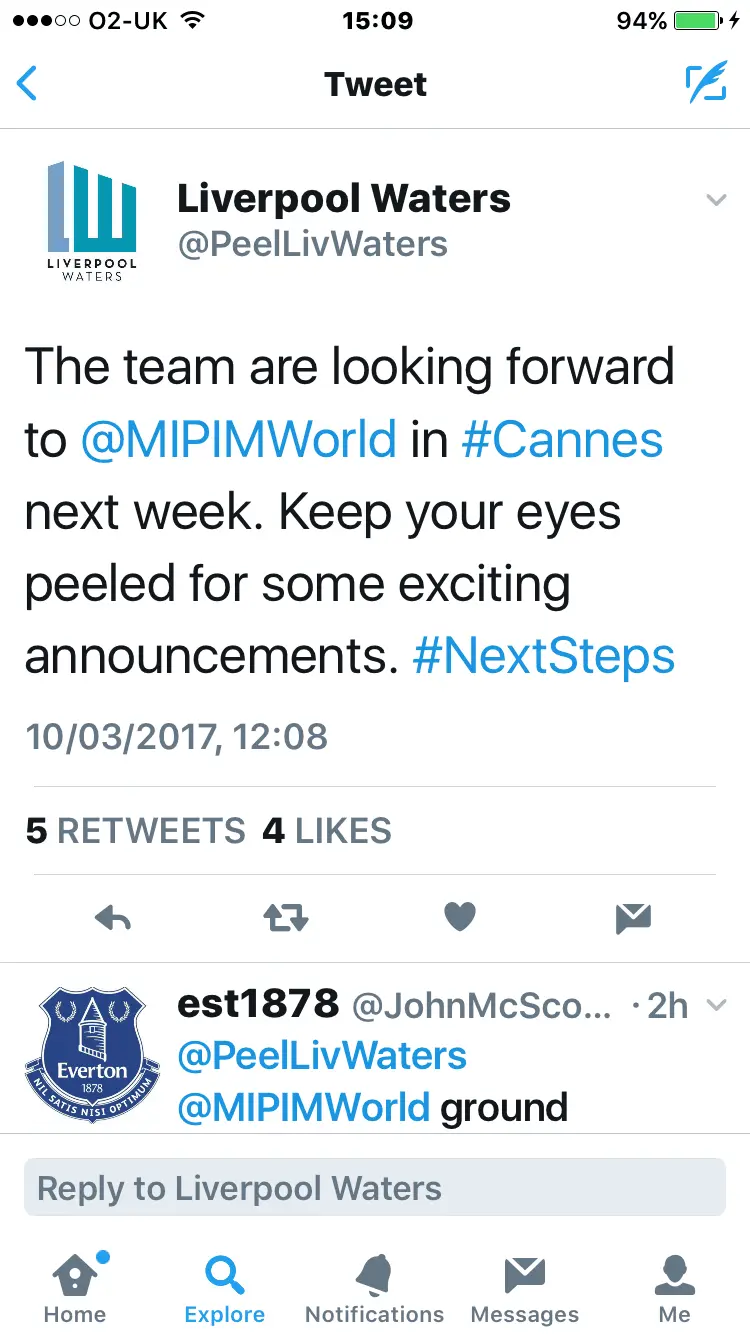Expand options chevron on est1878 reply
The width and height of the screenshot is (750, 1334).
coord(716,1006)
